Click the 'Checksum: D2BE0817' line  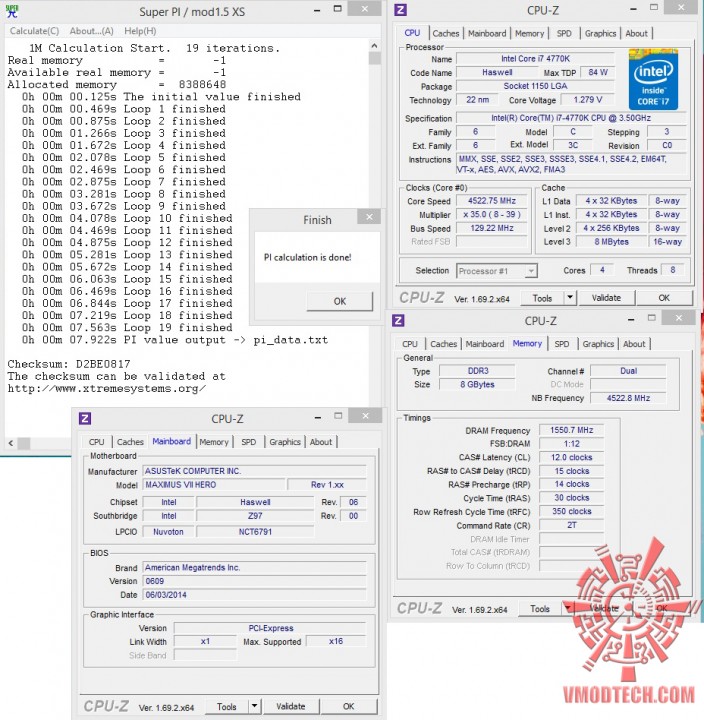tap(69, 364)
